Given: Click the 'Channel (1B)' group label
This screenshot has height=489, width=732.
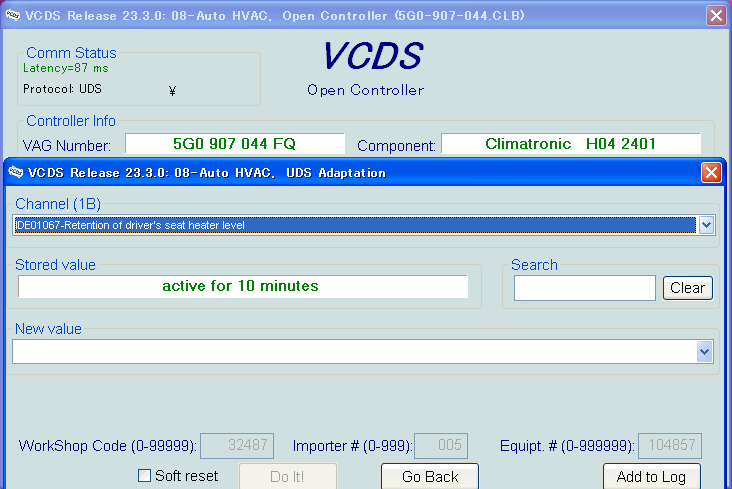Looking at the screenshot, I should (58, 204).
